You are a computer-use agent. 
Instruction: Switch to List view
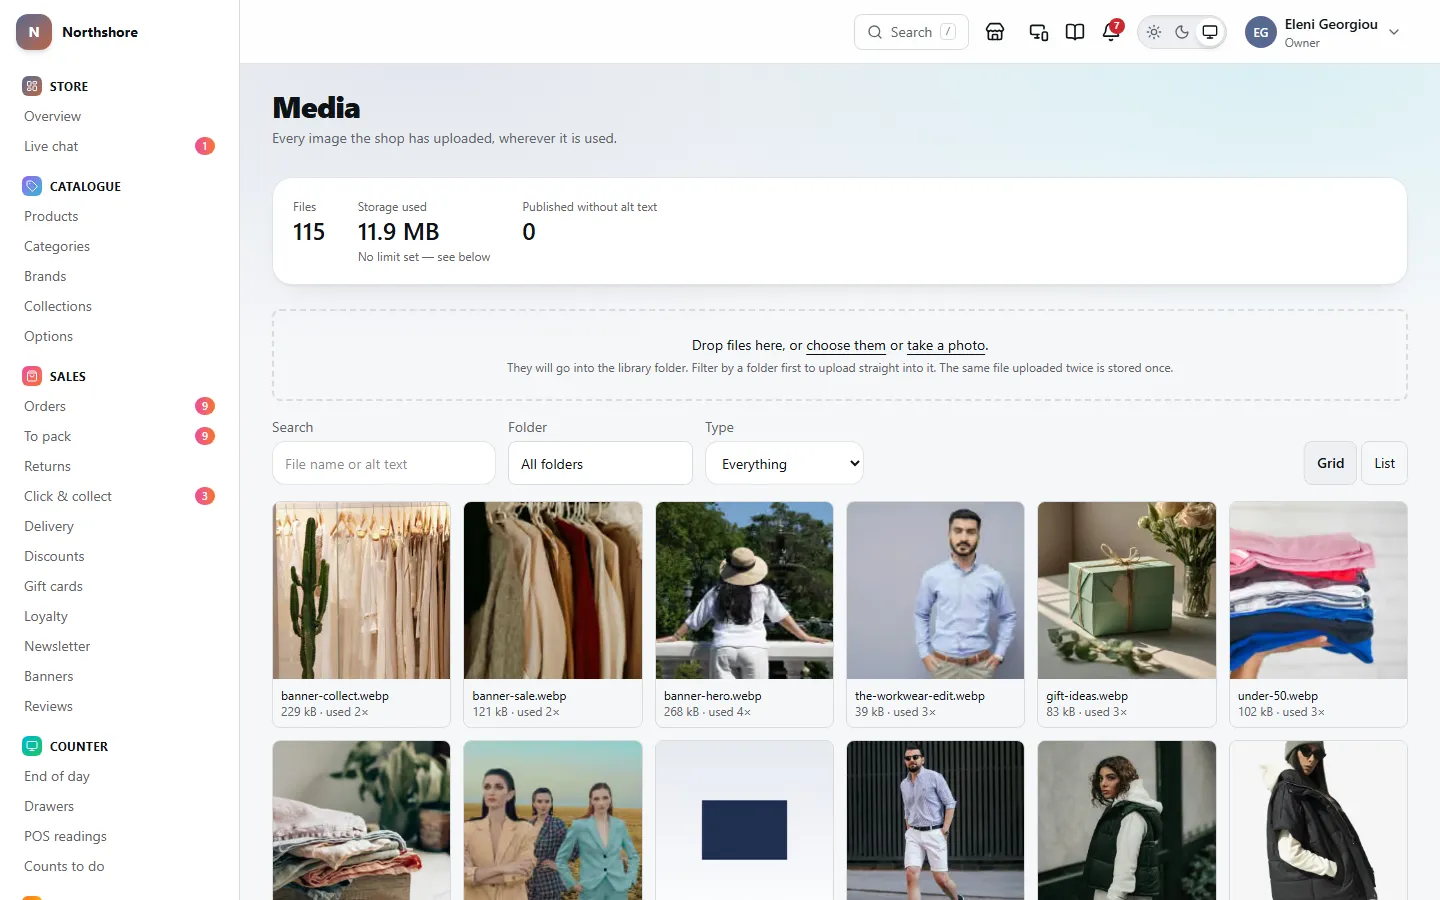[x=1384, y=463]
